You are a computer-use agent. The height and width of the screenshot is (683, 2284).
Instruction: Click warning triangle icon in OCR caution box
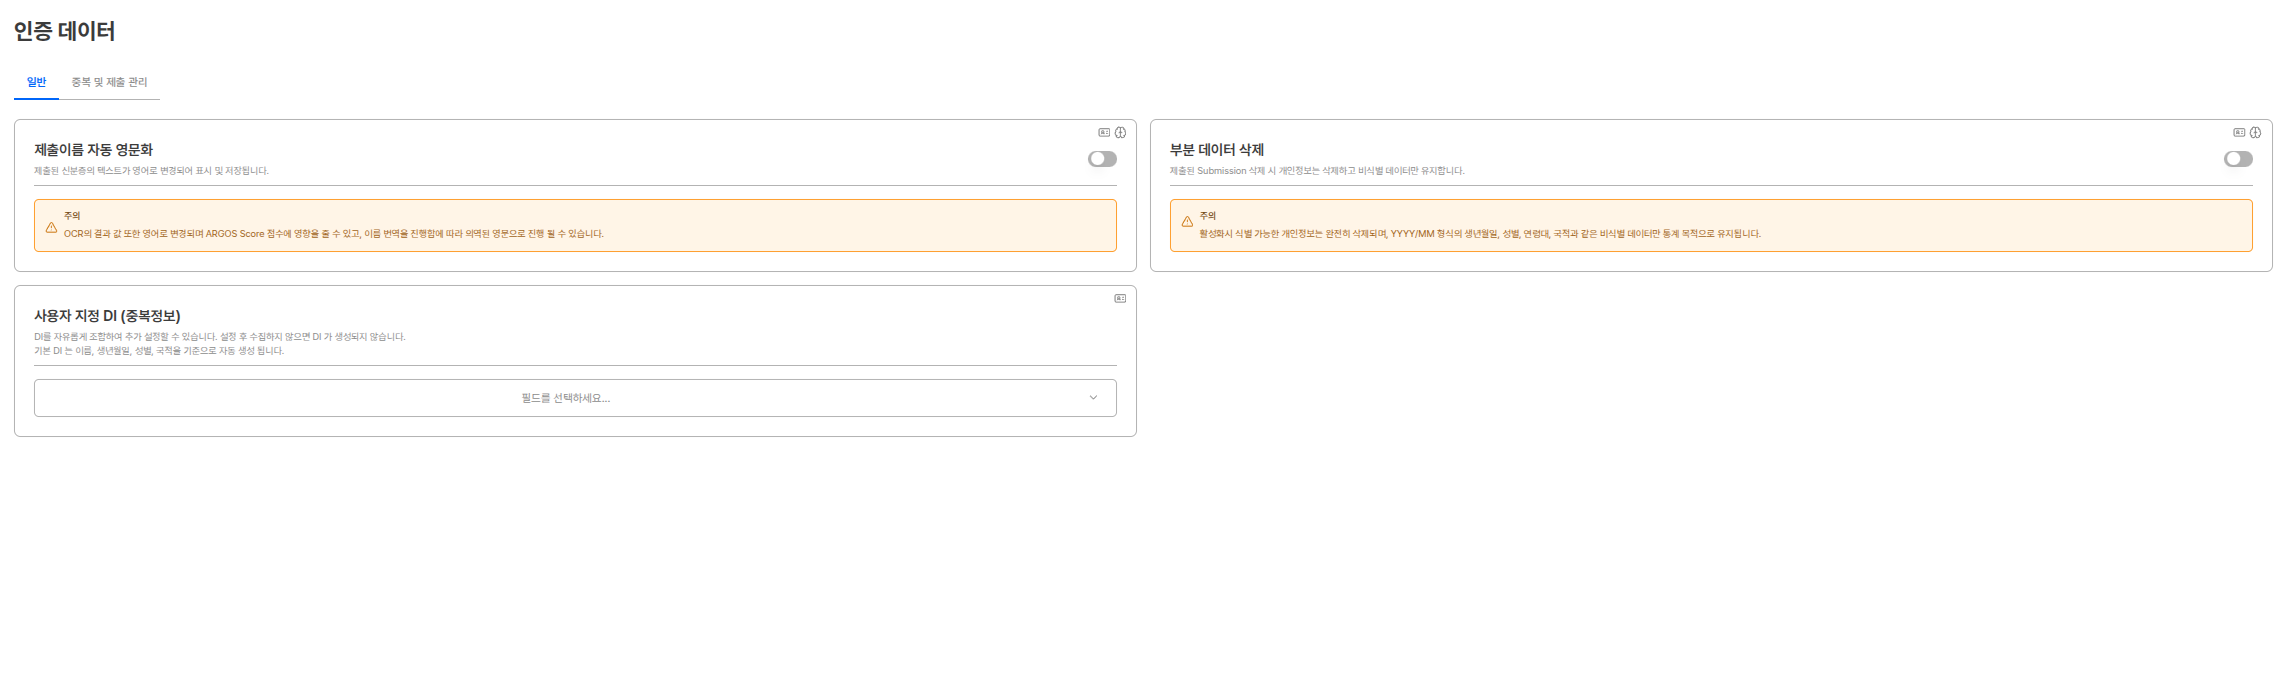[x=51, y=227]
